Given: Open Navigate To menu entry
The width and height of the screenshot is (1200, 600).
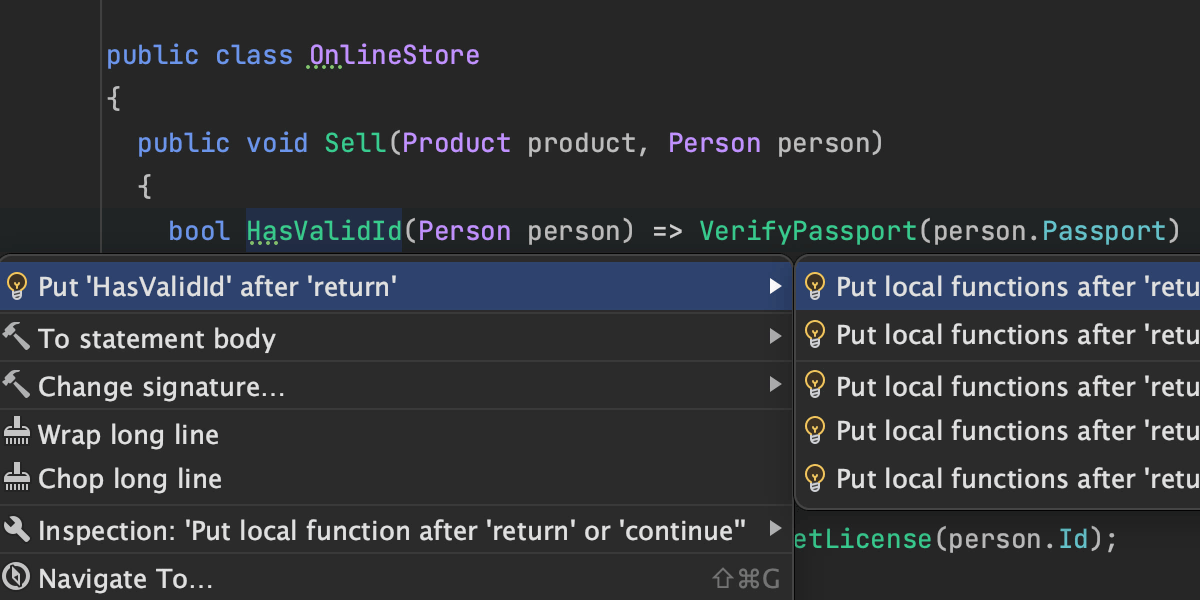Looking at the screenshot, I should pos(126,579).
